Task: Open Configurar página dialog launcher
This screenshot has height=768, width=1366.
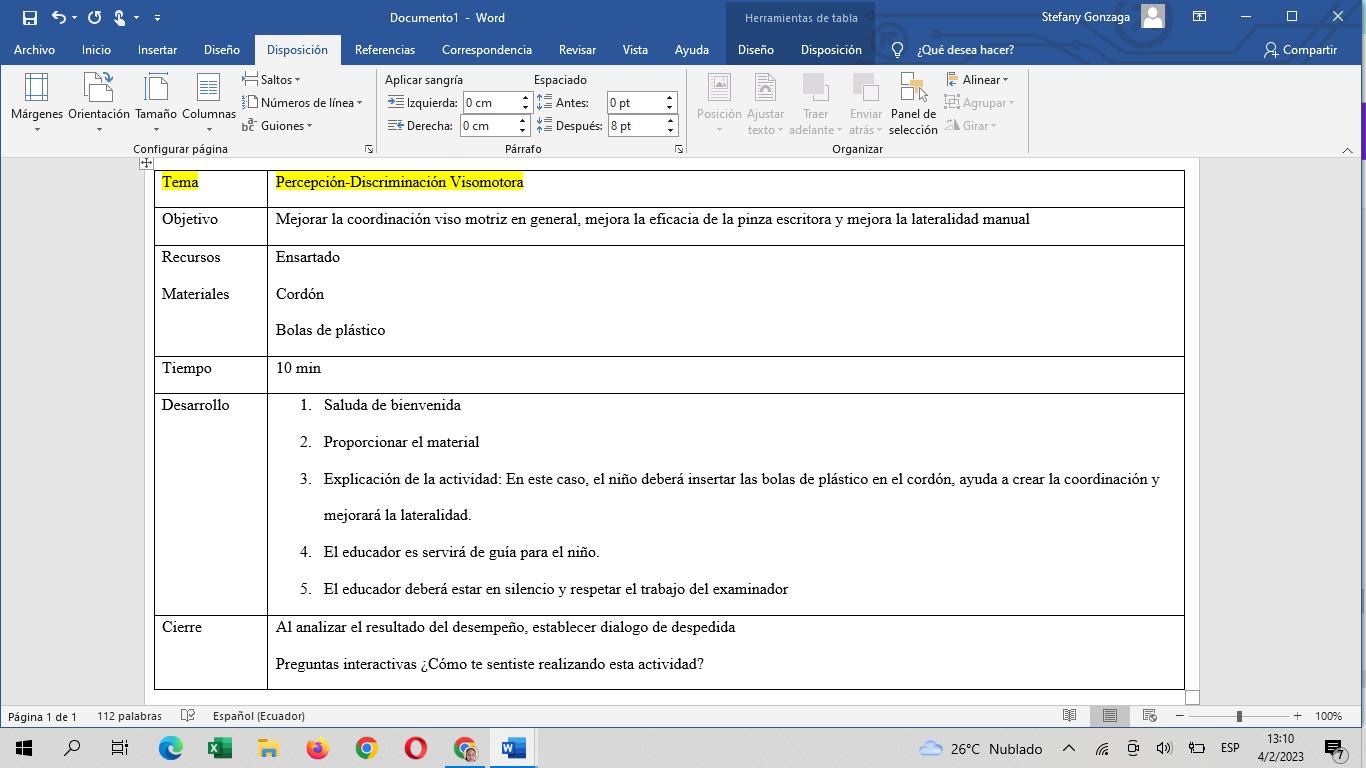Action: pyautogui.click(x=369, y=149)
